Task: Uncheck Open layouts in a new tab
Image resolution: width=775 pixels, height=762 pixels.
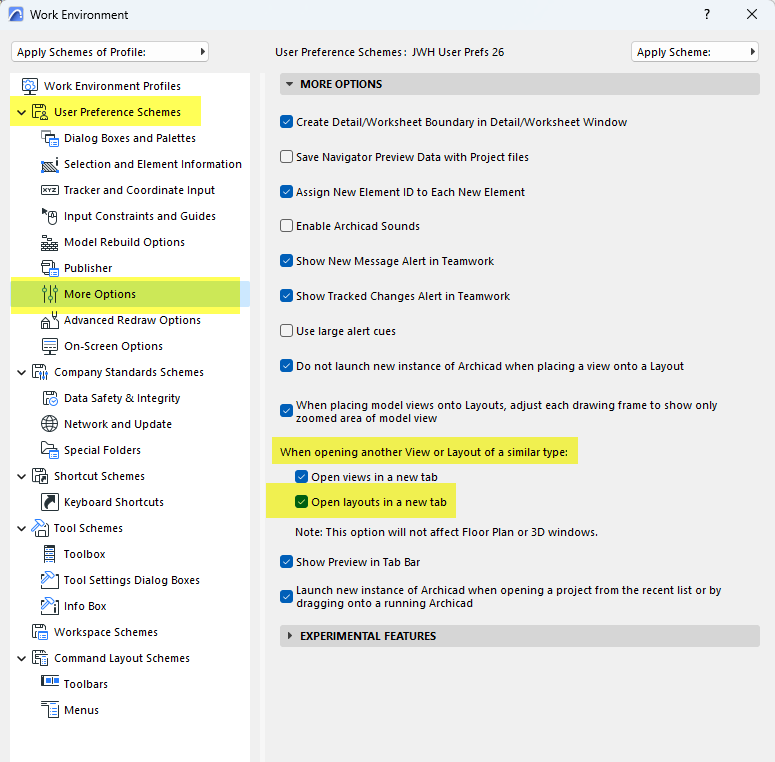Action: click(301, 502)
